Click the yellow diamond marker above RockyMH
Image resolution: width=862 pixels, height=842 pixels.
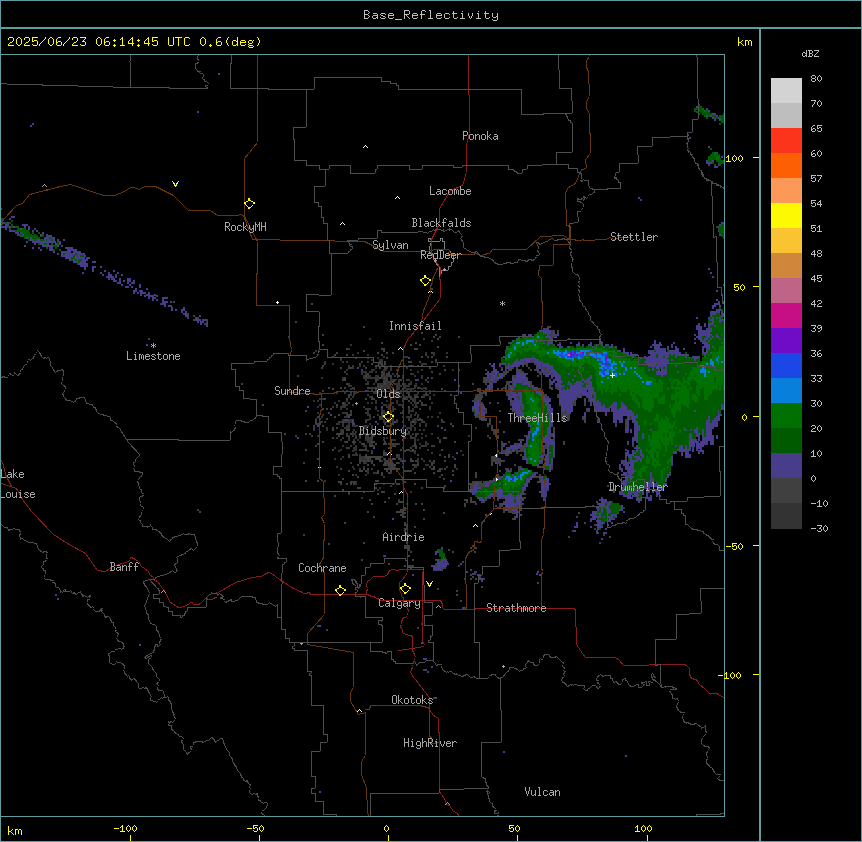(250, 203)
